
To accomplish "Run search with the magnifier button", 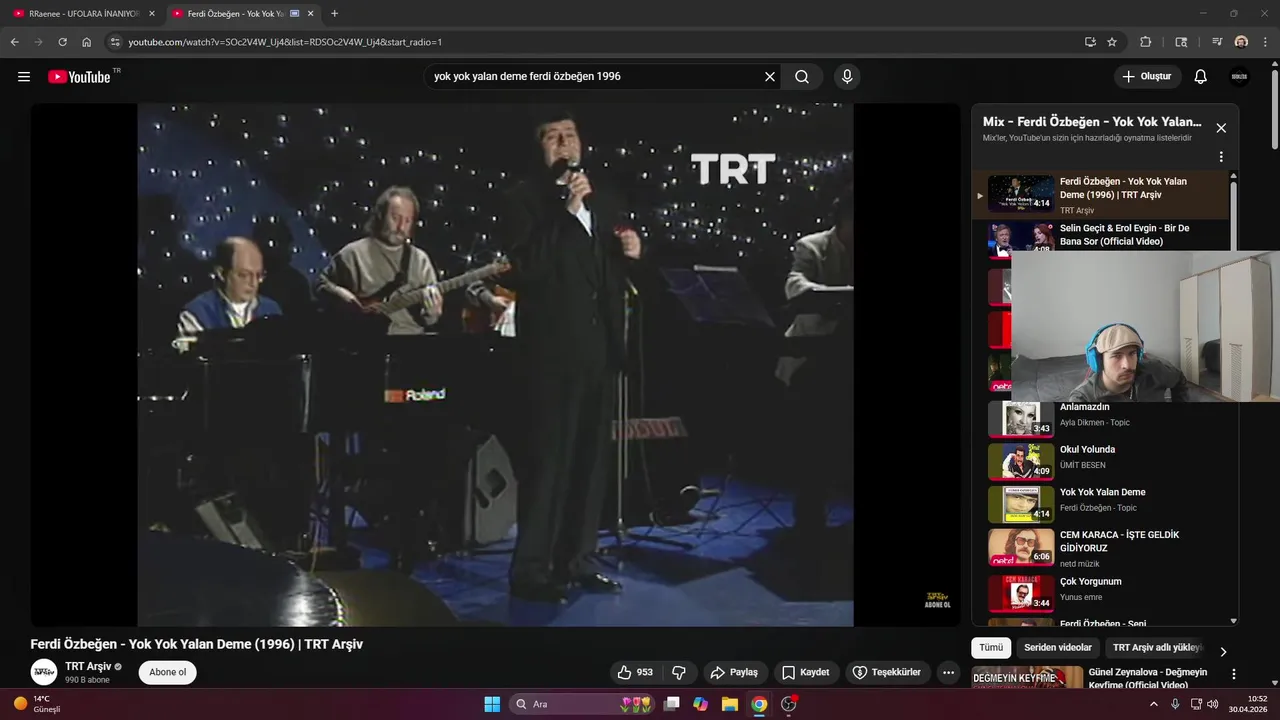I will point(802,77).
